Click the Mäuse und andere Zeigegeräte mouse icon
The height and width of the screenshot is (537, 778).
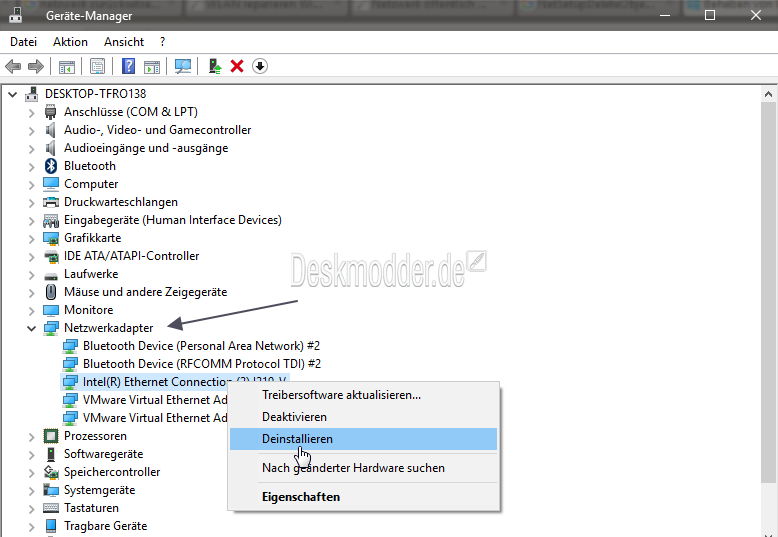click(51, 292)
